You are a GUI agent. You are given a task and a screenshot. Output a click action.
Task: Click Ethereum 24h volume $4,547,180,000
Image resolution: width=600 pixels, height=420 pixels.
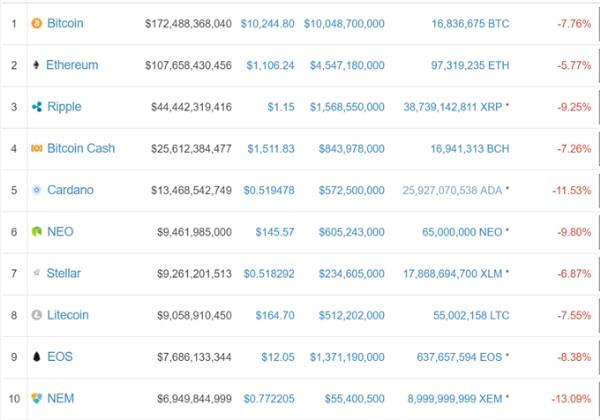pos(347,65)
